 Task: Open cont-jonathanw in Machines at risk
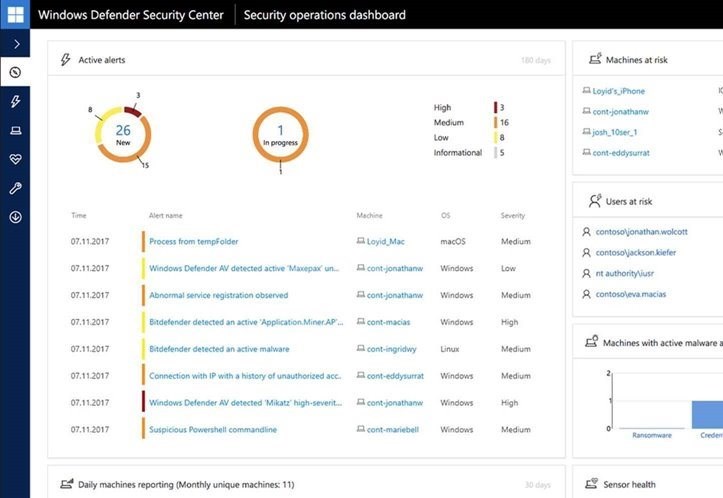tap(620, 112)
